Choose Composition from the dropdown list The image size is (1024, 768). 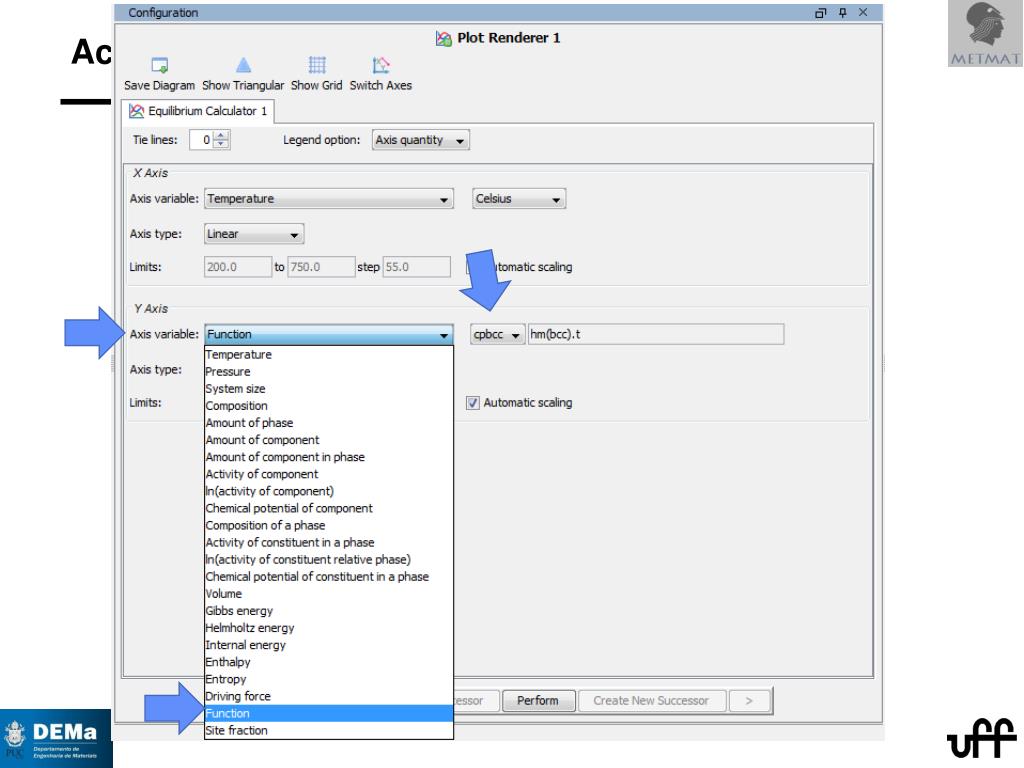(328, 406)
